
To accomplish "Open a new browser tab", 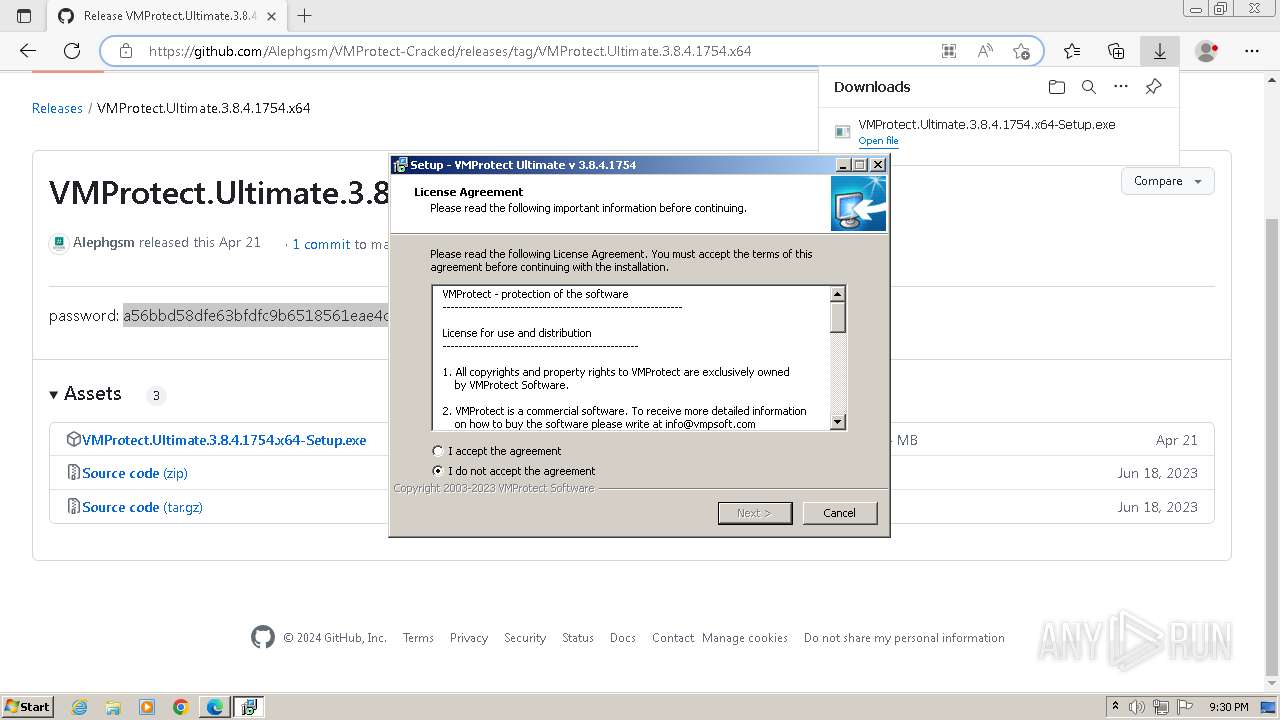I will (305, 16).
